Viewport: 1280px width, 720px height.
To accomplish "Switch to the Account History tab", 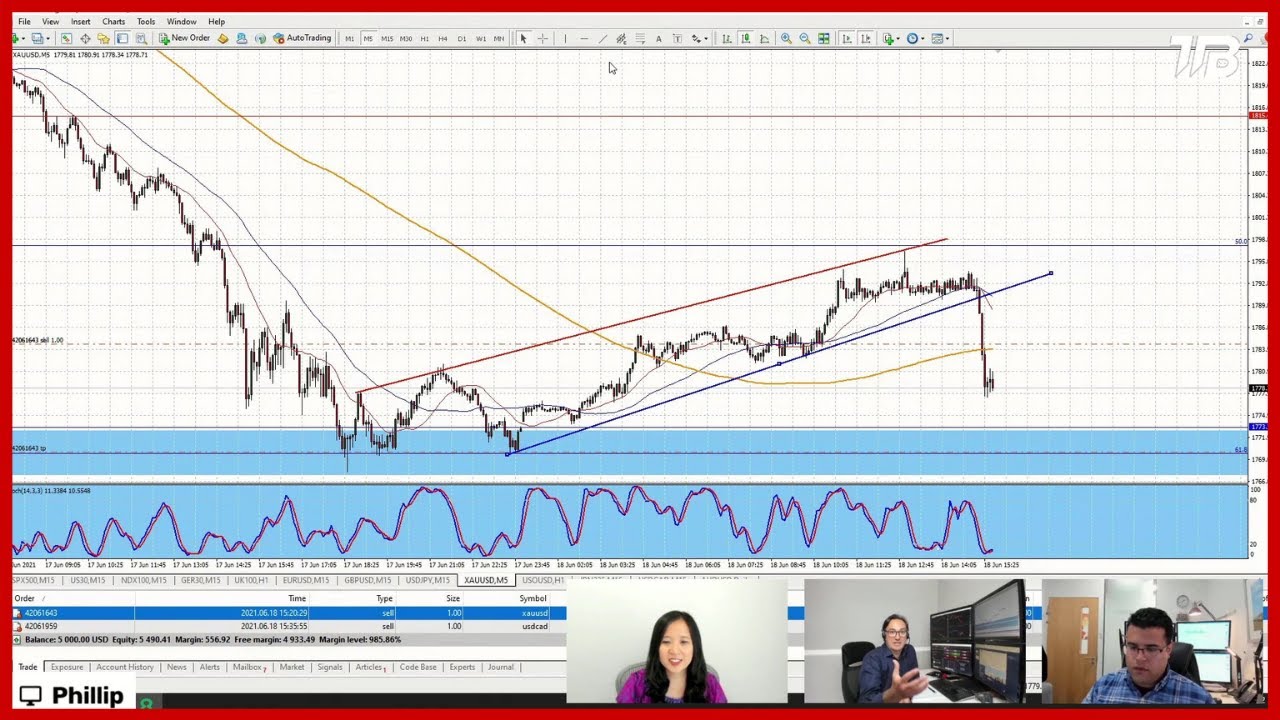I will (x=125, y=667).
